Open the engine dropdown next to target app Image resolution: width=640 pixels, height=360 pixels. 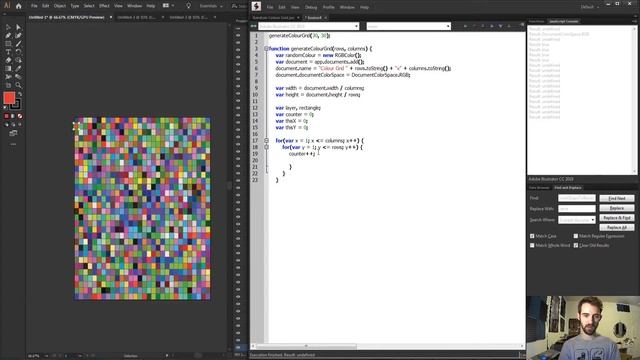(408, 26)
